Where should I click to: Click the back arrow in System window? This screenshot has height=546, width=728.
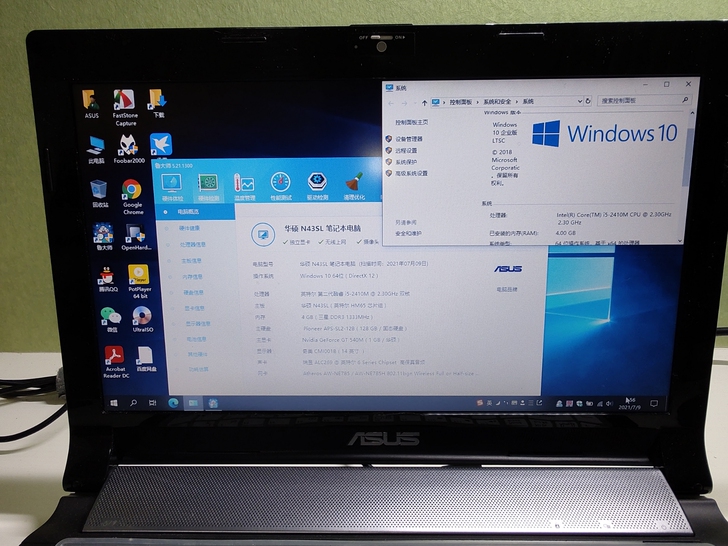click(391, 103)
